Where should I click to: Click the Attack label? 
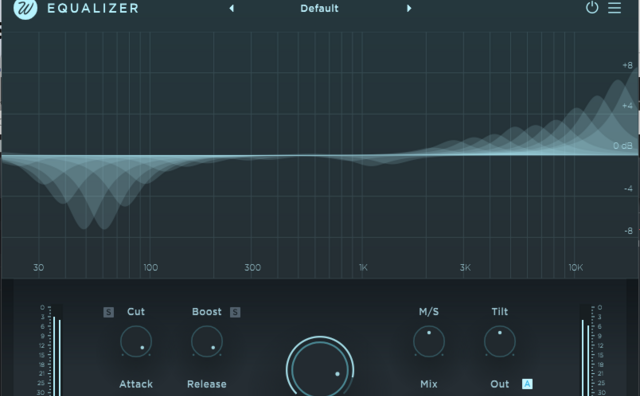click(x=136, y=384)
